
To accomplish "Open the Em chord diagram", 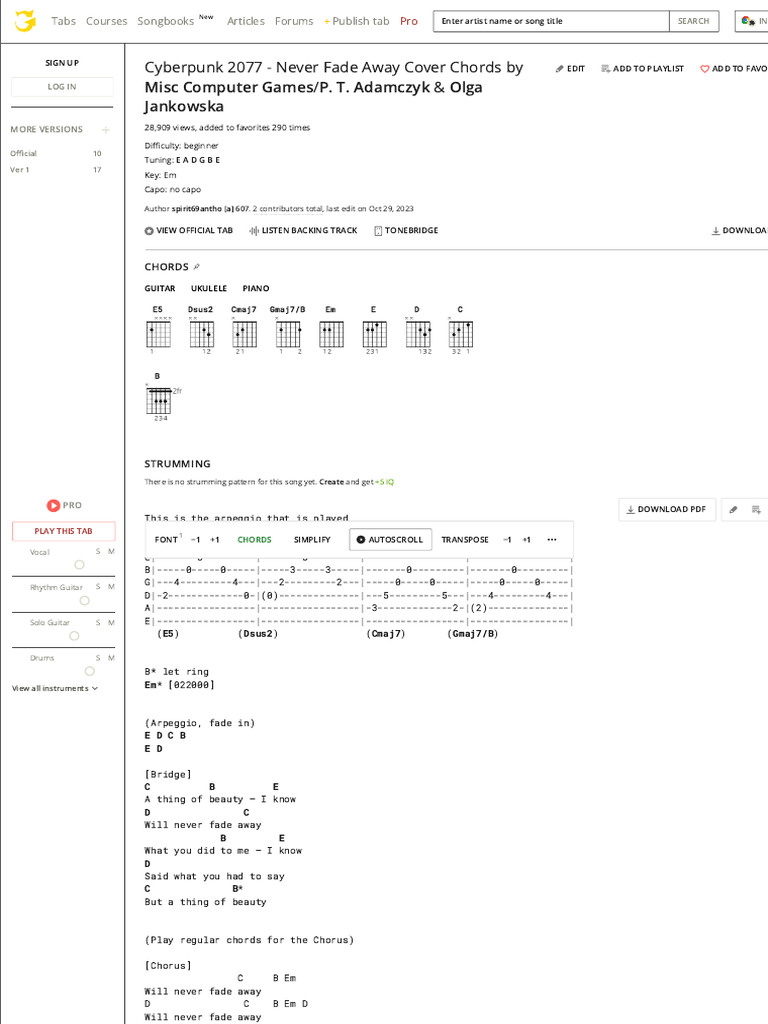I will (331, 330).
